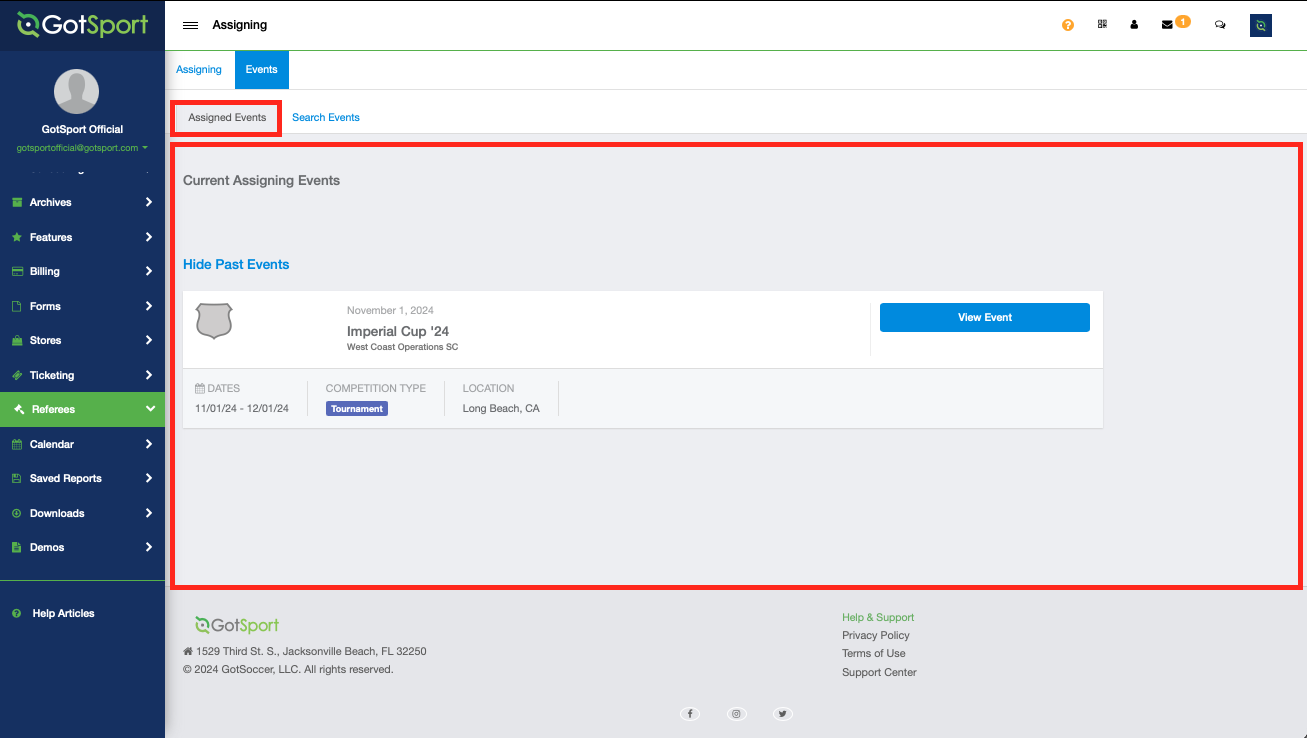
Task: Expand the Forms menu chevron
Action: 149,306
